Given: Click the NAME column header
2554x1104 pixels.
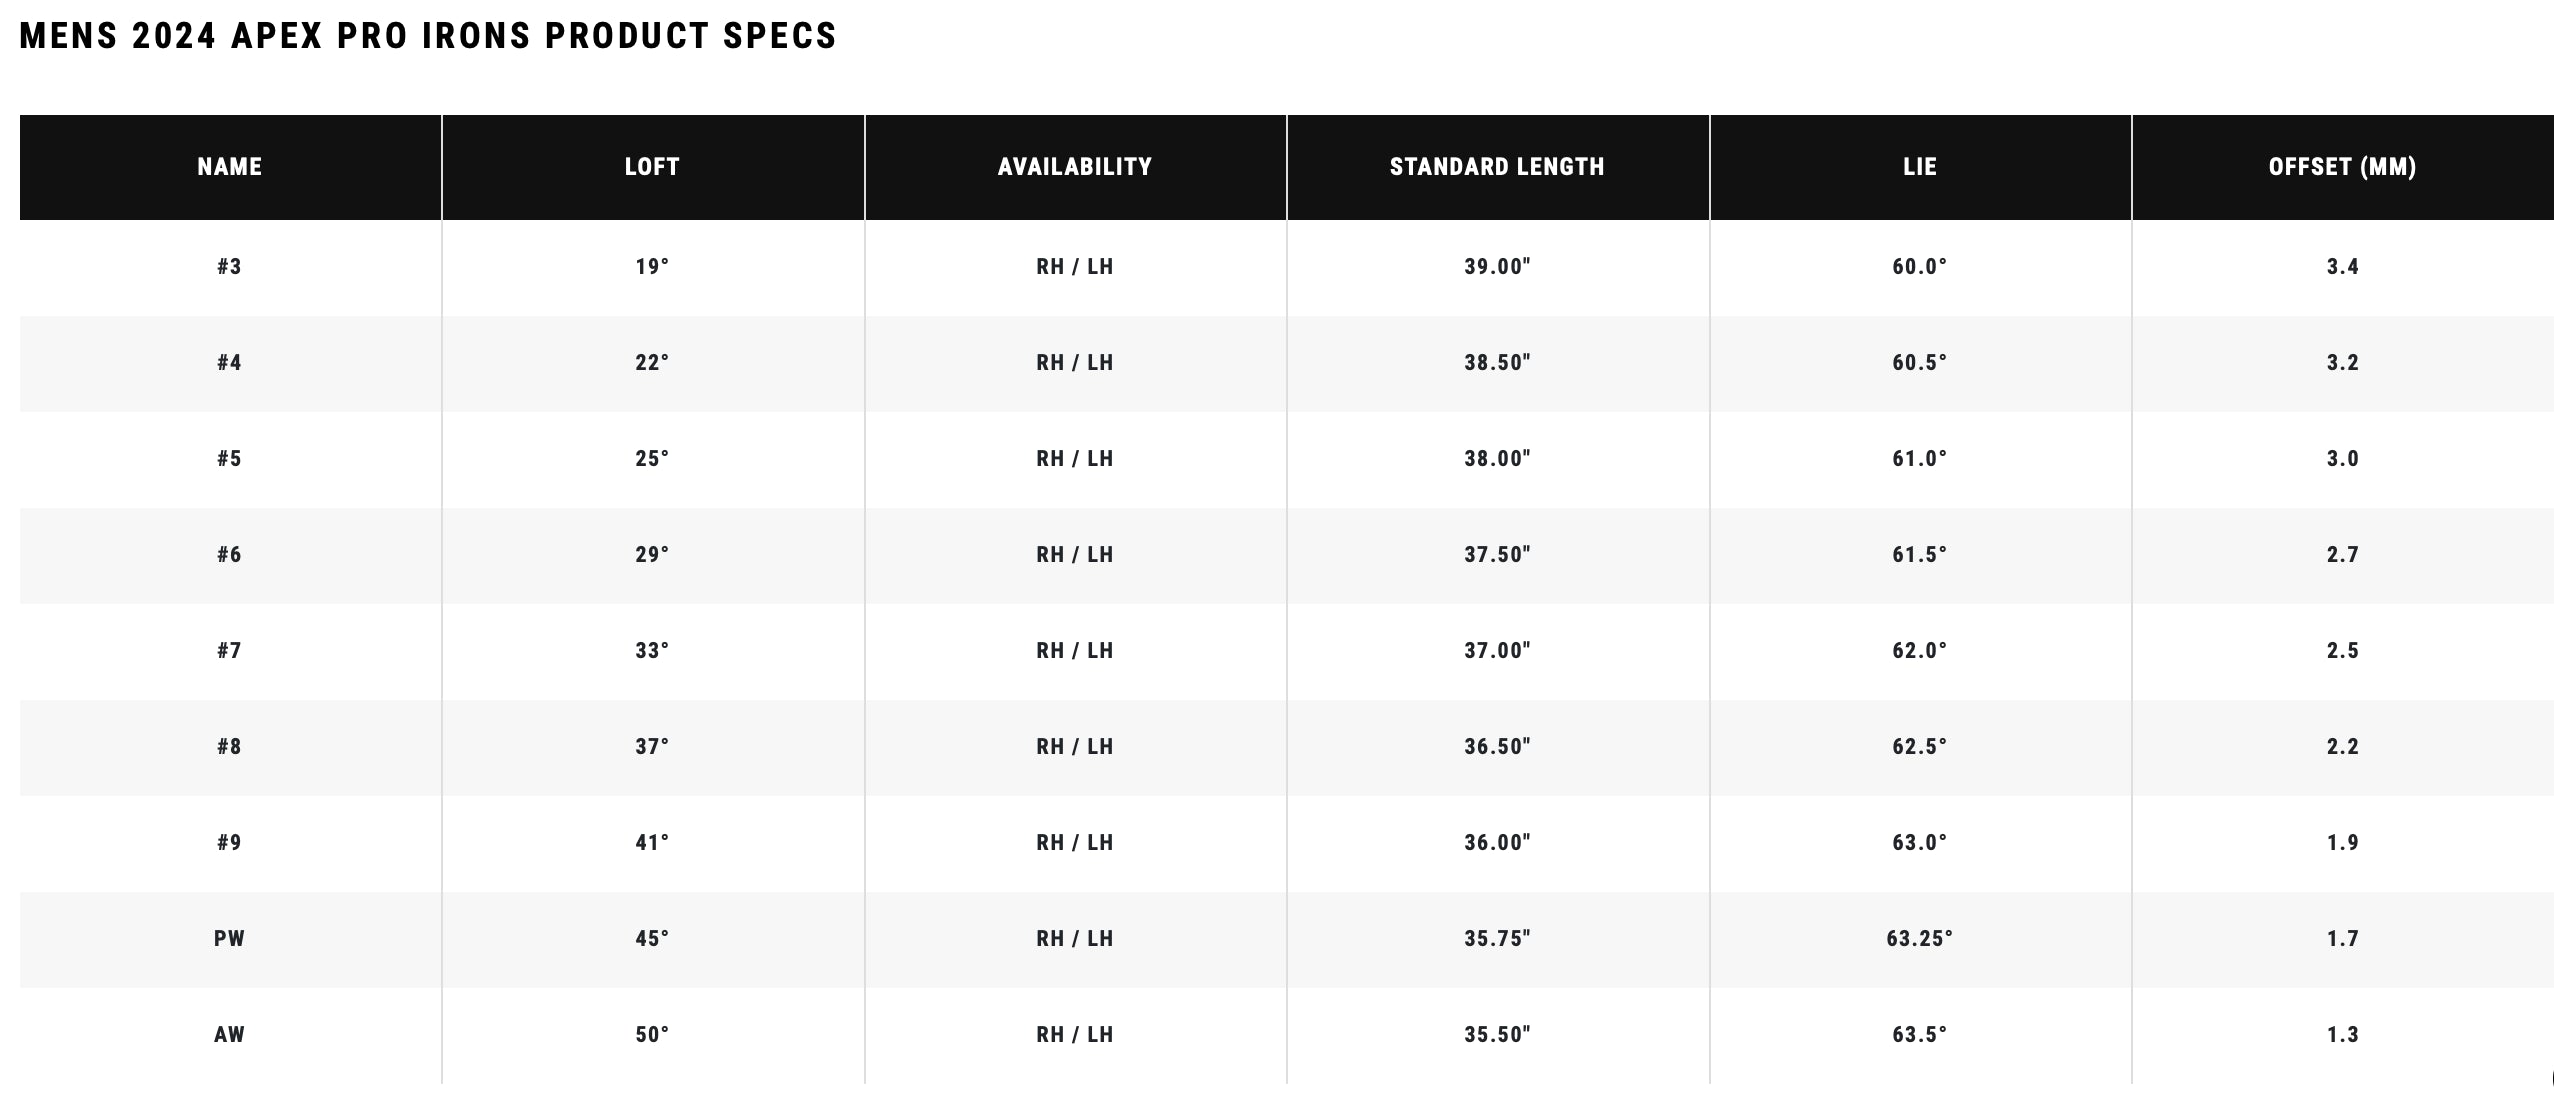Looking at the screenshot, I should [x=230, y=167].
